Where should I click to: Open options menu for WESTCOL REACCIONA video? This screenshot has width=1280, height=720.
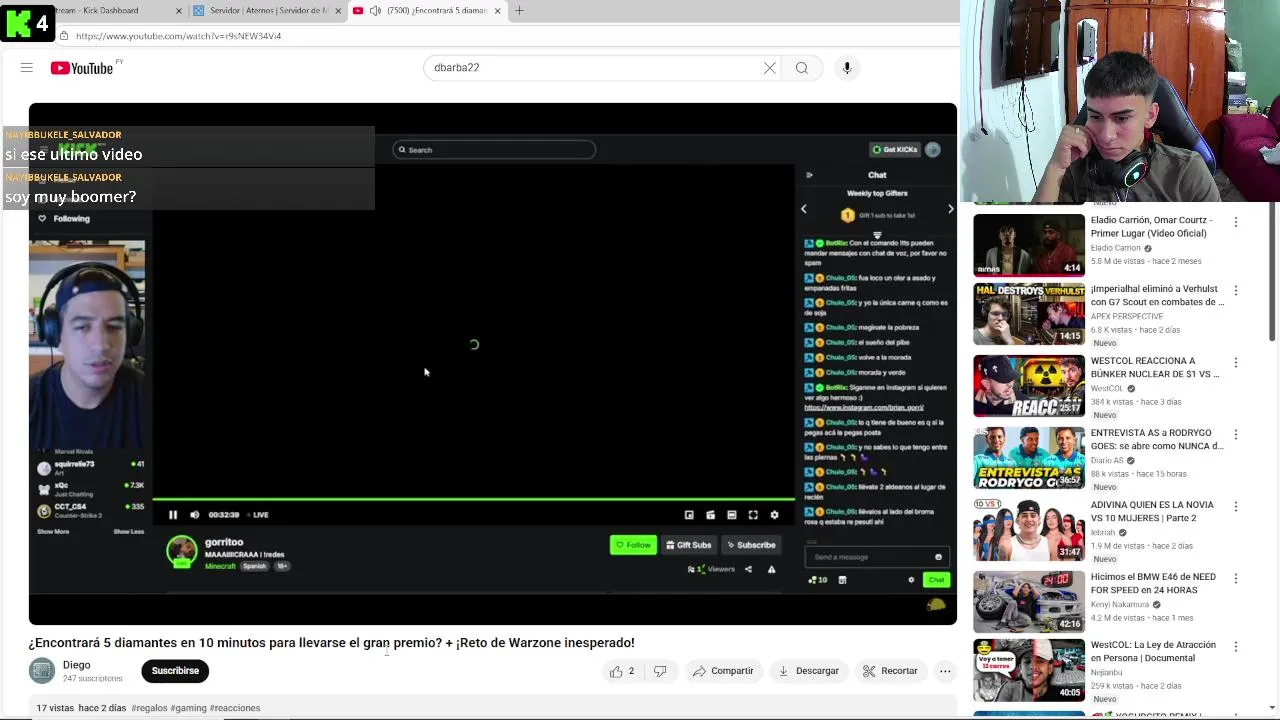click(1236, 363)
